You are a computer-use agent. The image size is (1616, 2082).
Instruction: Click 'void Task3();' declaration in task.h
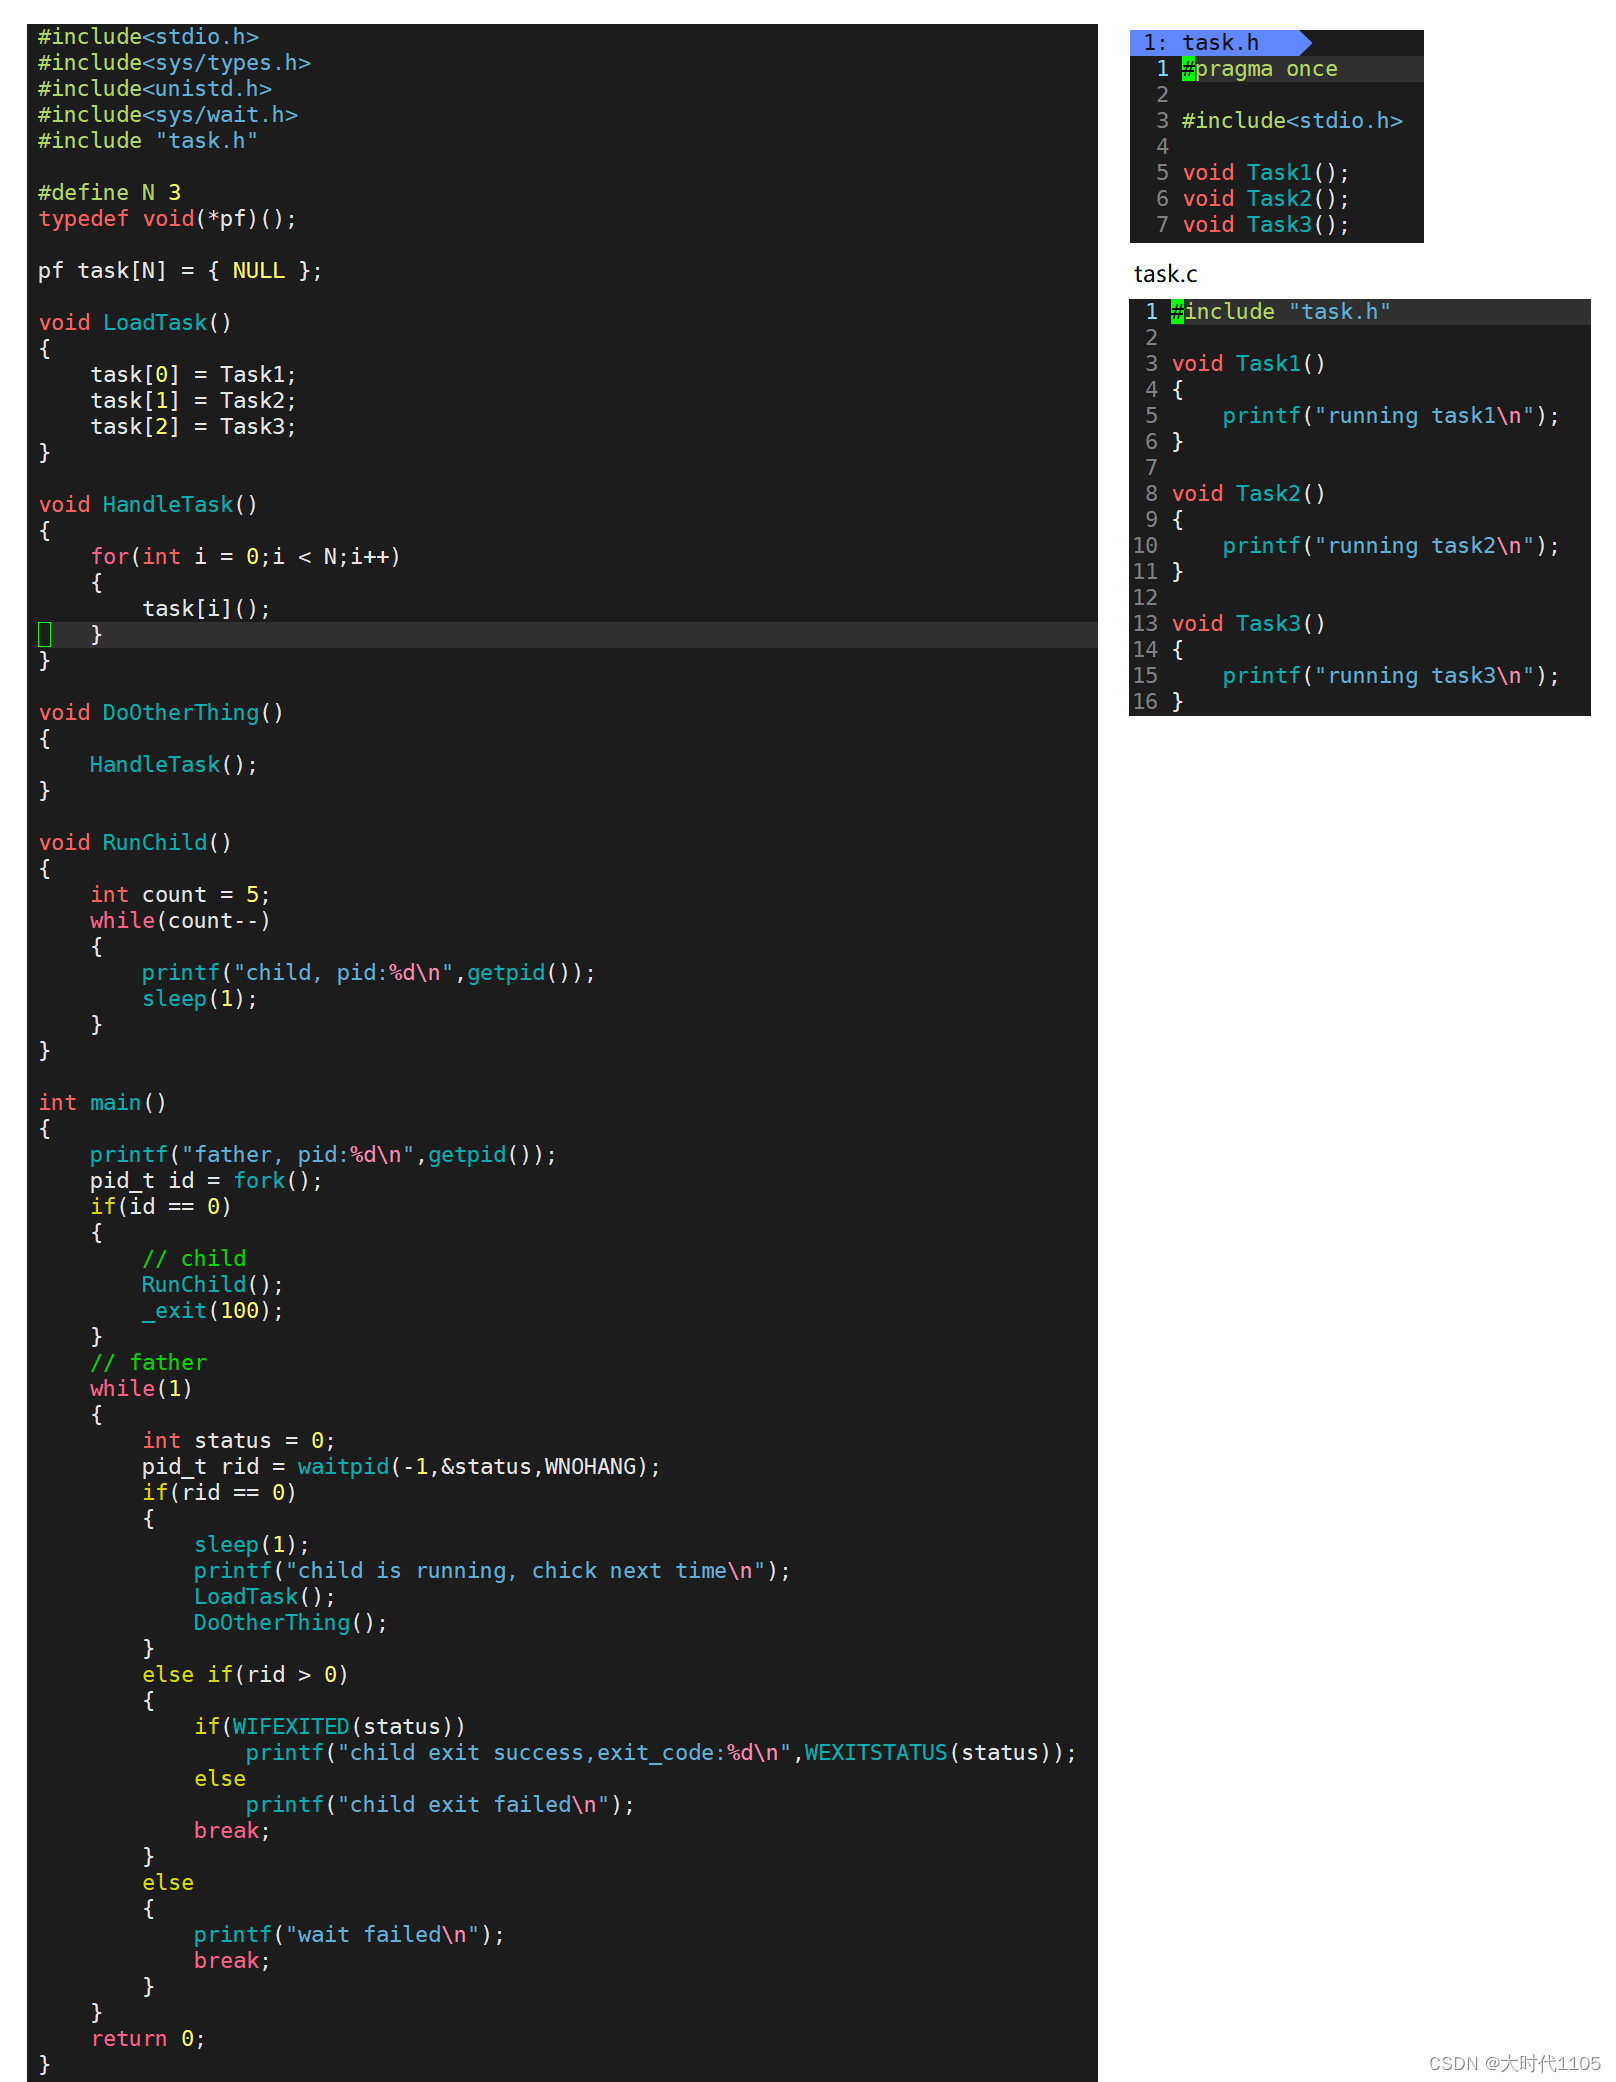[x=1266, y=225]
